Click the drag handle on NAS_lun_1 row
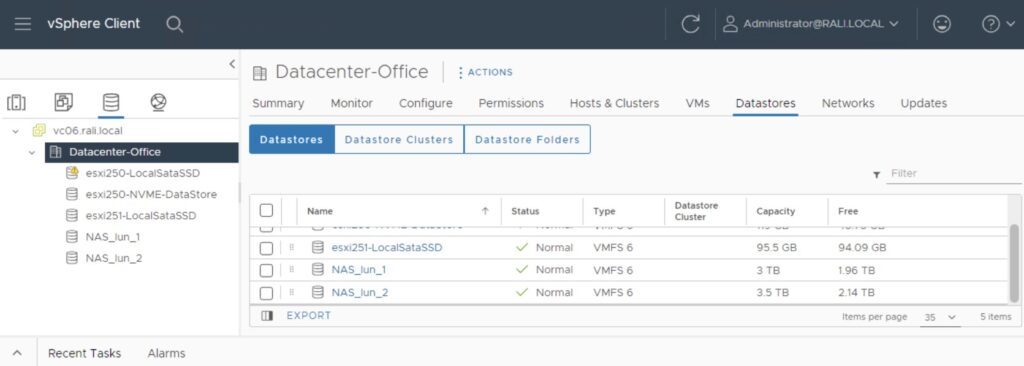This screenshot has height=366, width=1024. [x=291, y=270]
